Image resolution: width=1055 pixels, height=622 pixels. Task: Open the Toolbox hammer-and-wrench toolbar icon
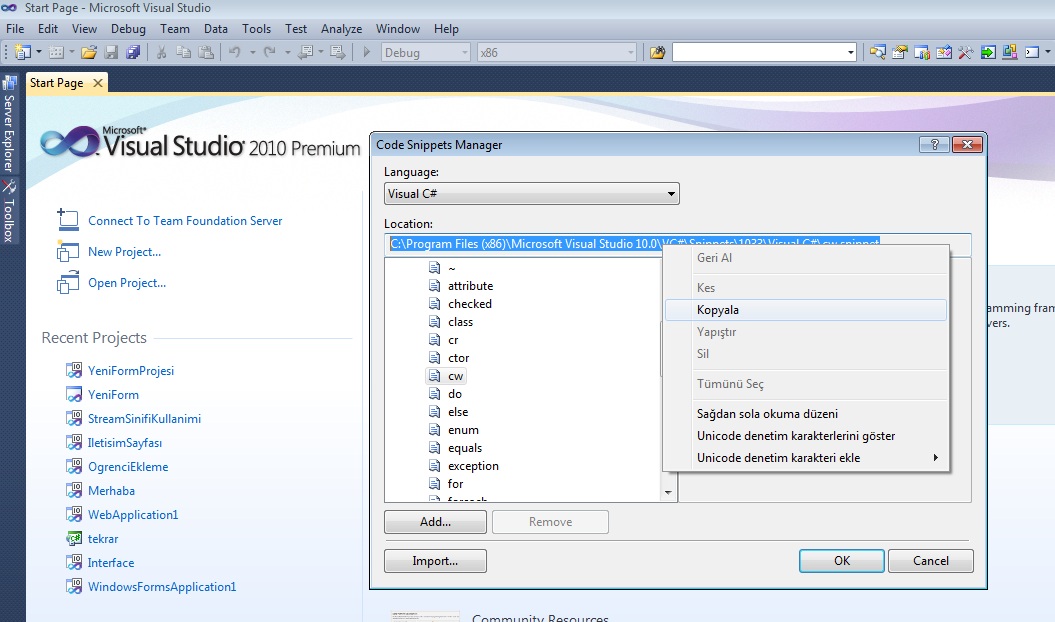966,53
